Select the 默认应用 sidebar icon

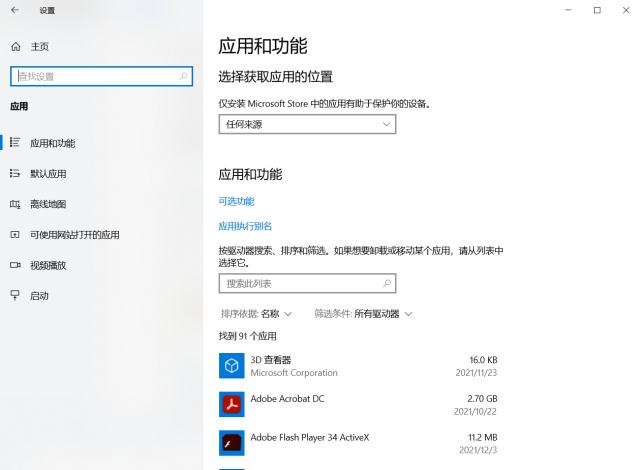(15, 173)
